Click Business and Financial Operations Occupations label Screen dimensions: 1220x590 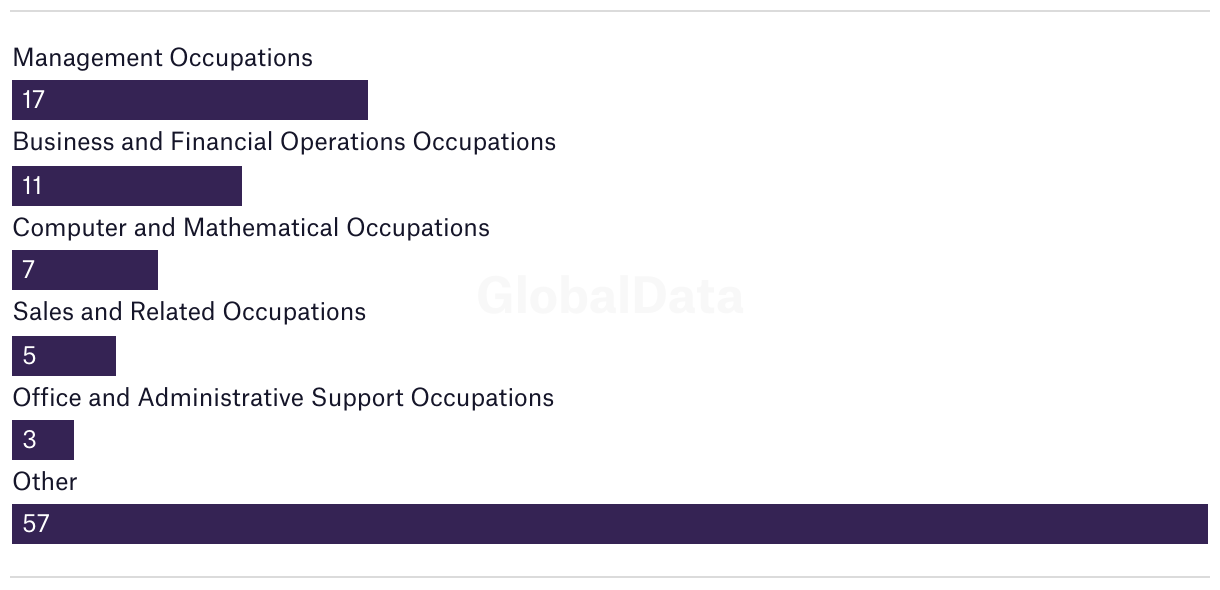pos(284,142)
